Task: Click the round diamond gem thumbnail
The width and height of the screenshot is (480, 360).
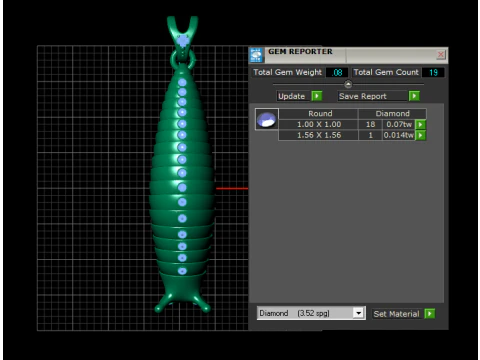Action: click(x=267, y=119)
